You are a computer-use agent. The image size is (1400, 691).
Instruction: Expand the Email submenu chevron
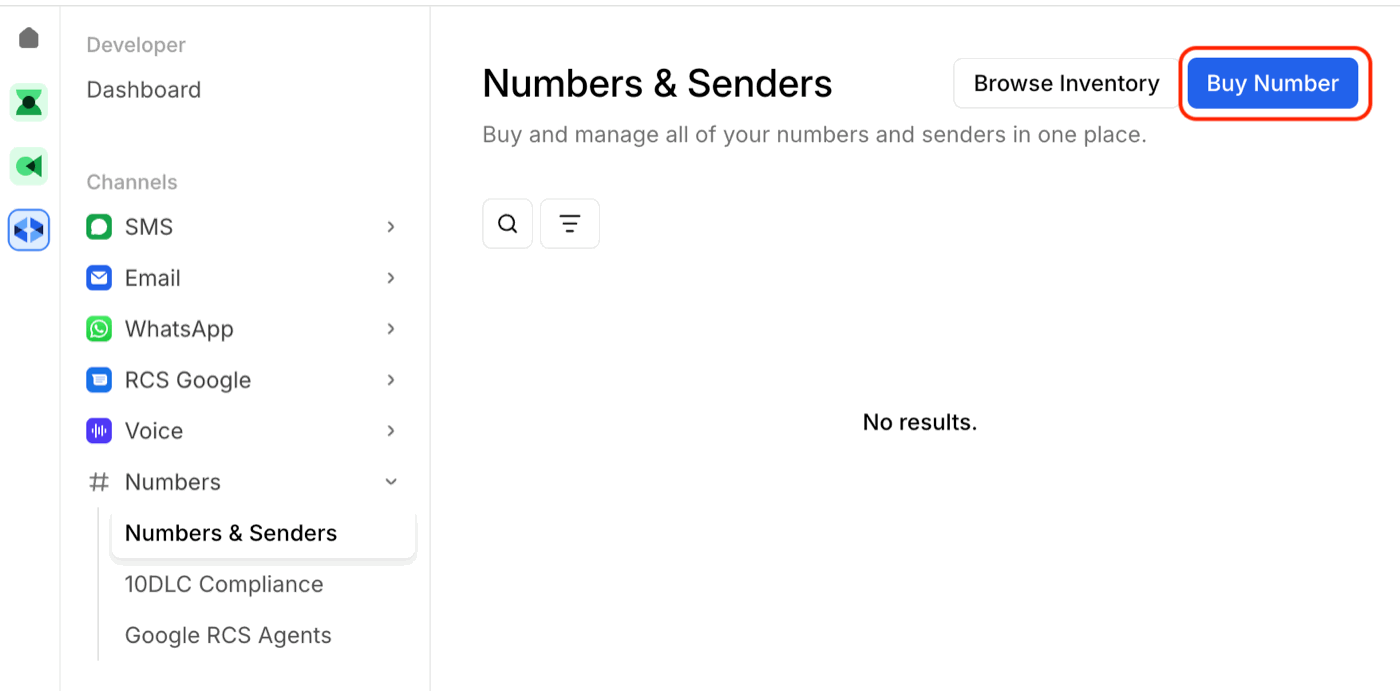tap(391, 278)
